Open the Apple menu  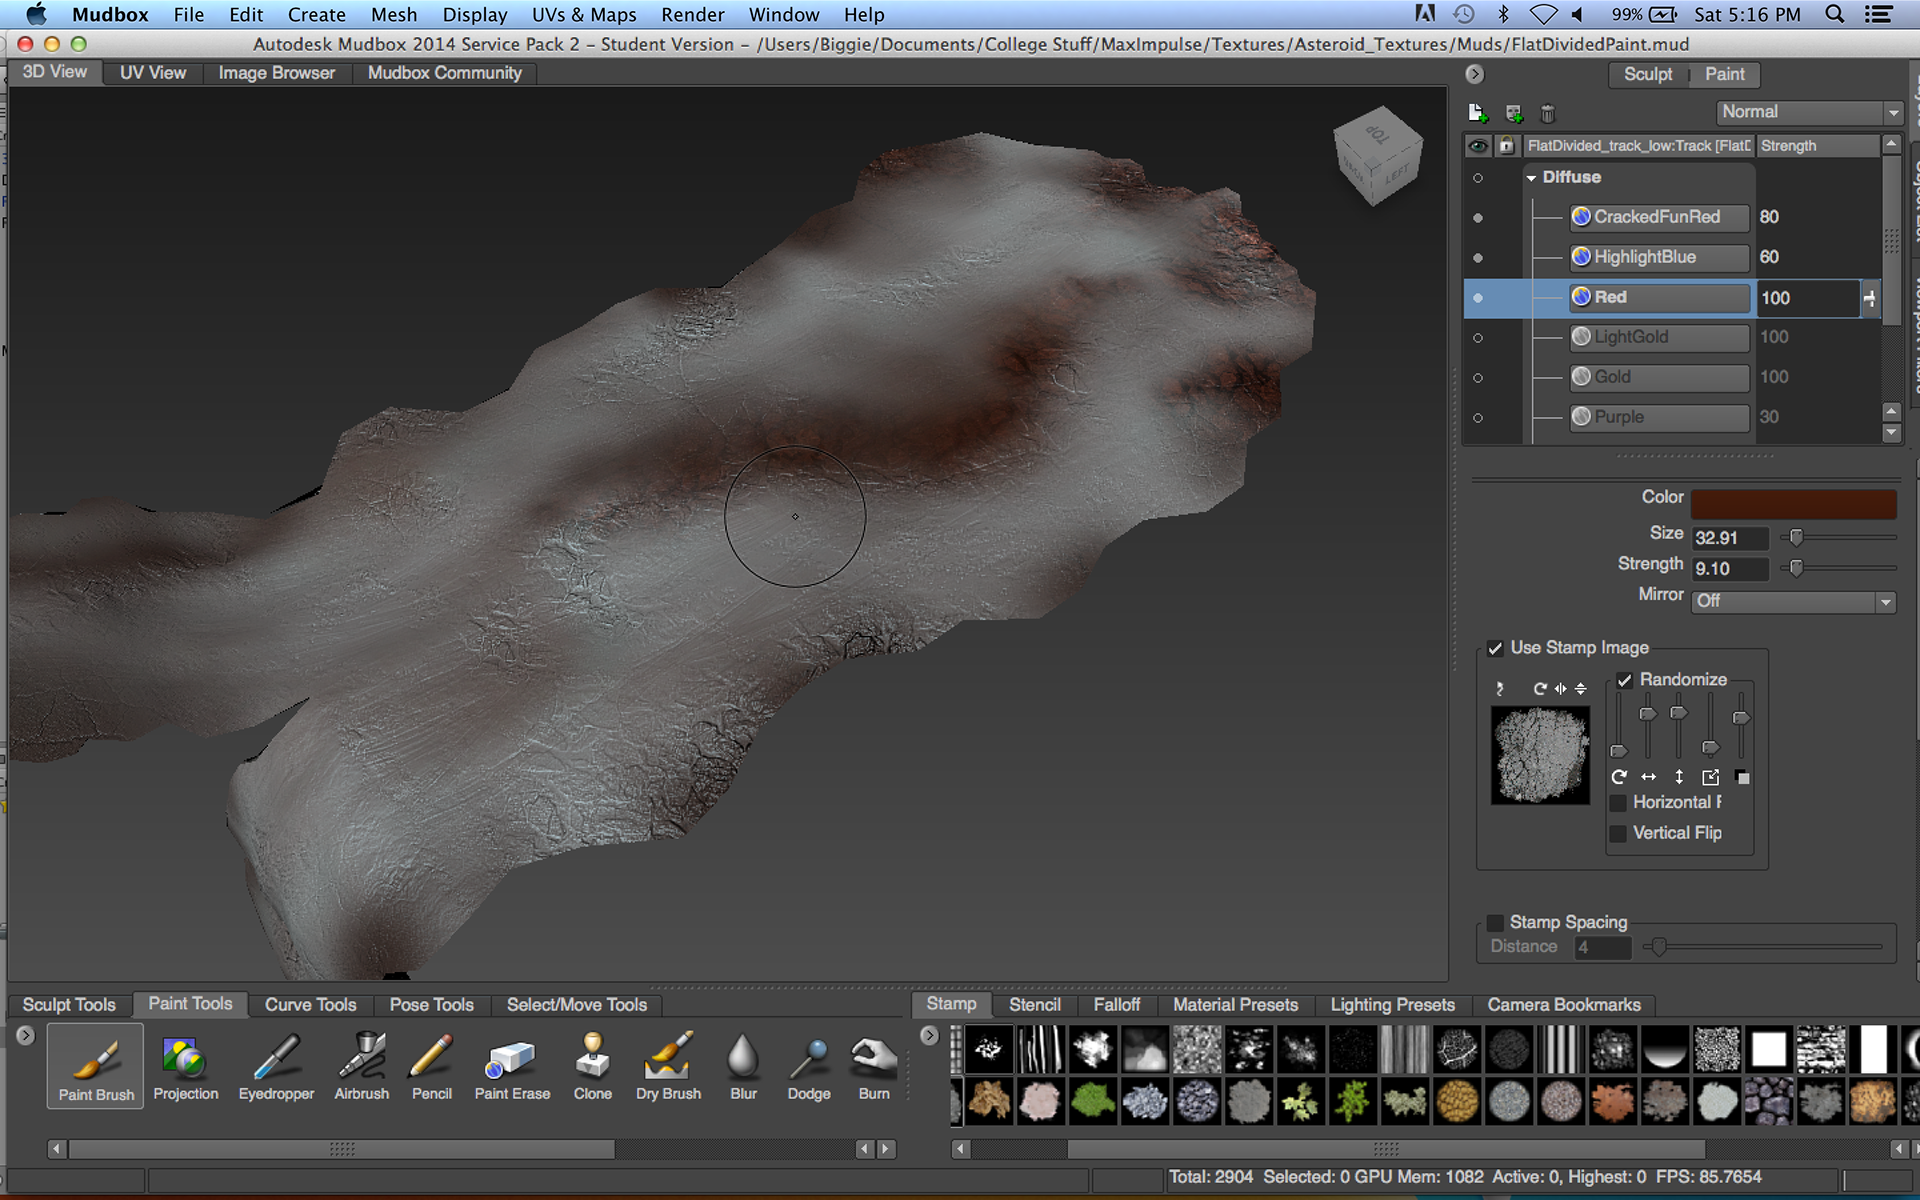pyautogui.click(x=36, y=14)
